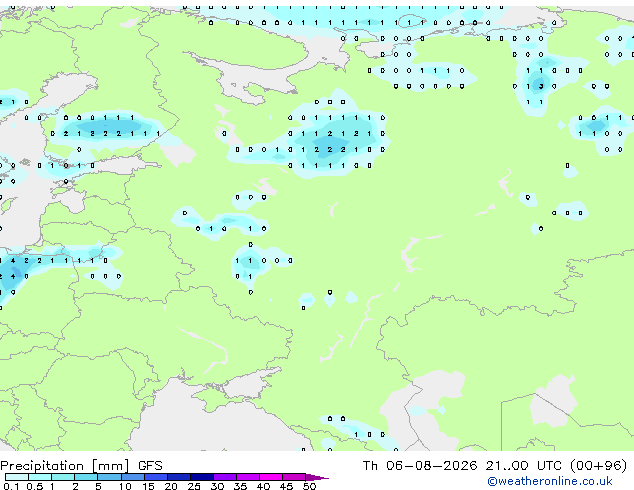Click the '(00+96)' forecast offset text
This screenshot has width=634, height=490.
coord(598,466)
